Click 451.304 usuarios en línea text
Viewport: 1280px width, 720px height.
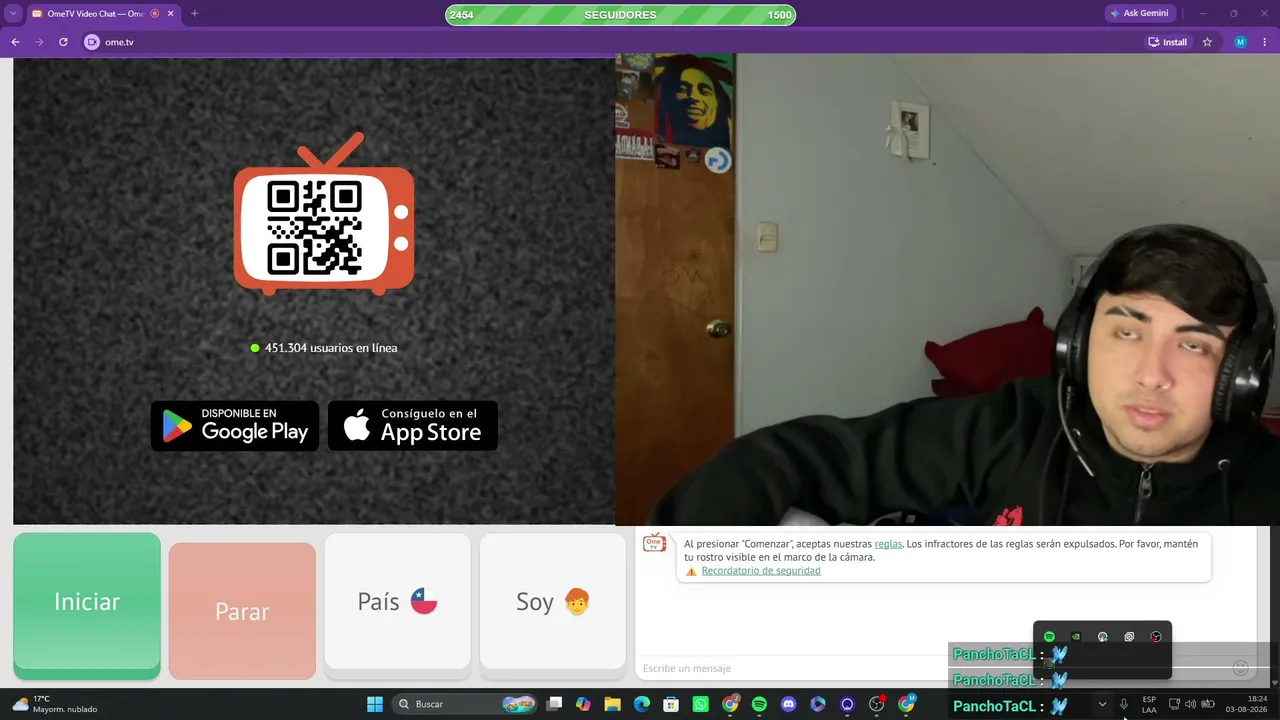click(331, 348)
